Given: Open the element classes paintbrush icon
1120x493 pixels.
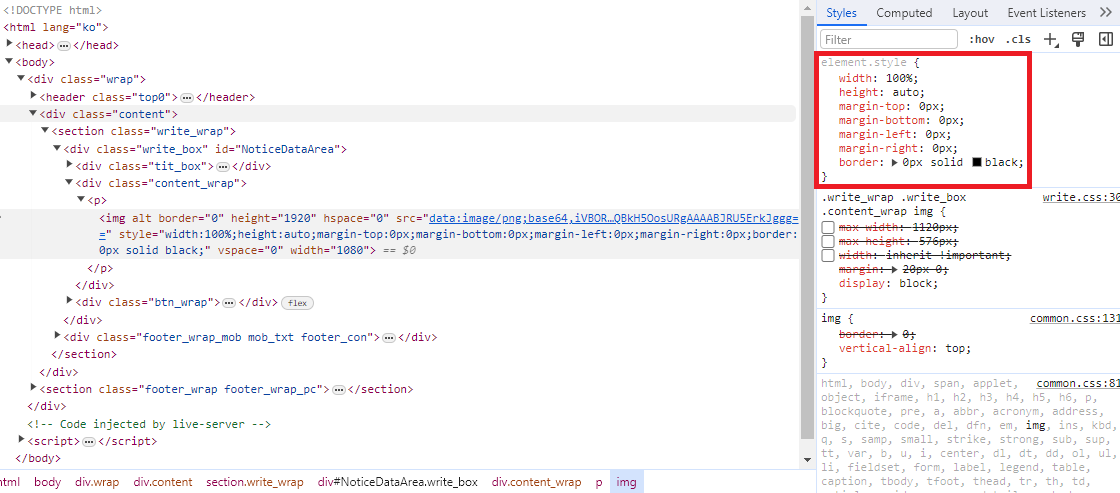Looking at the screenshot, I should tap(1079, 39).
